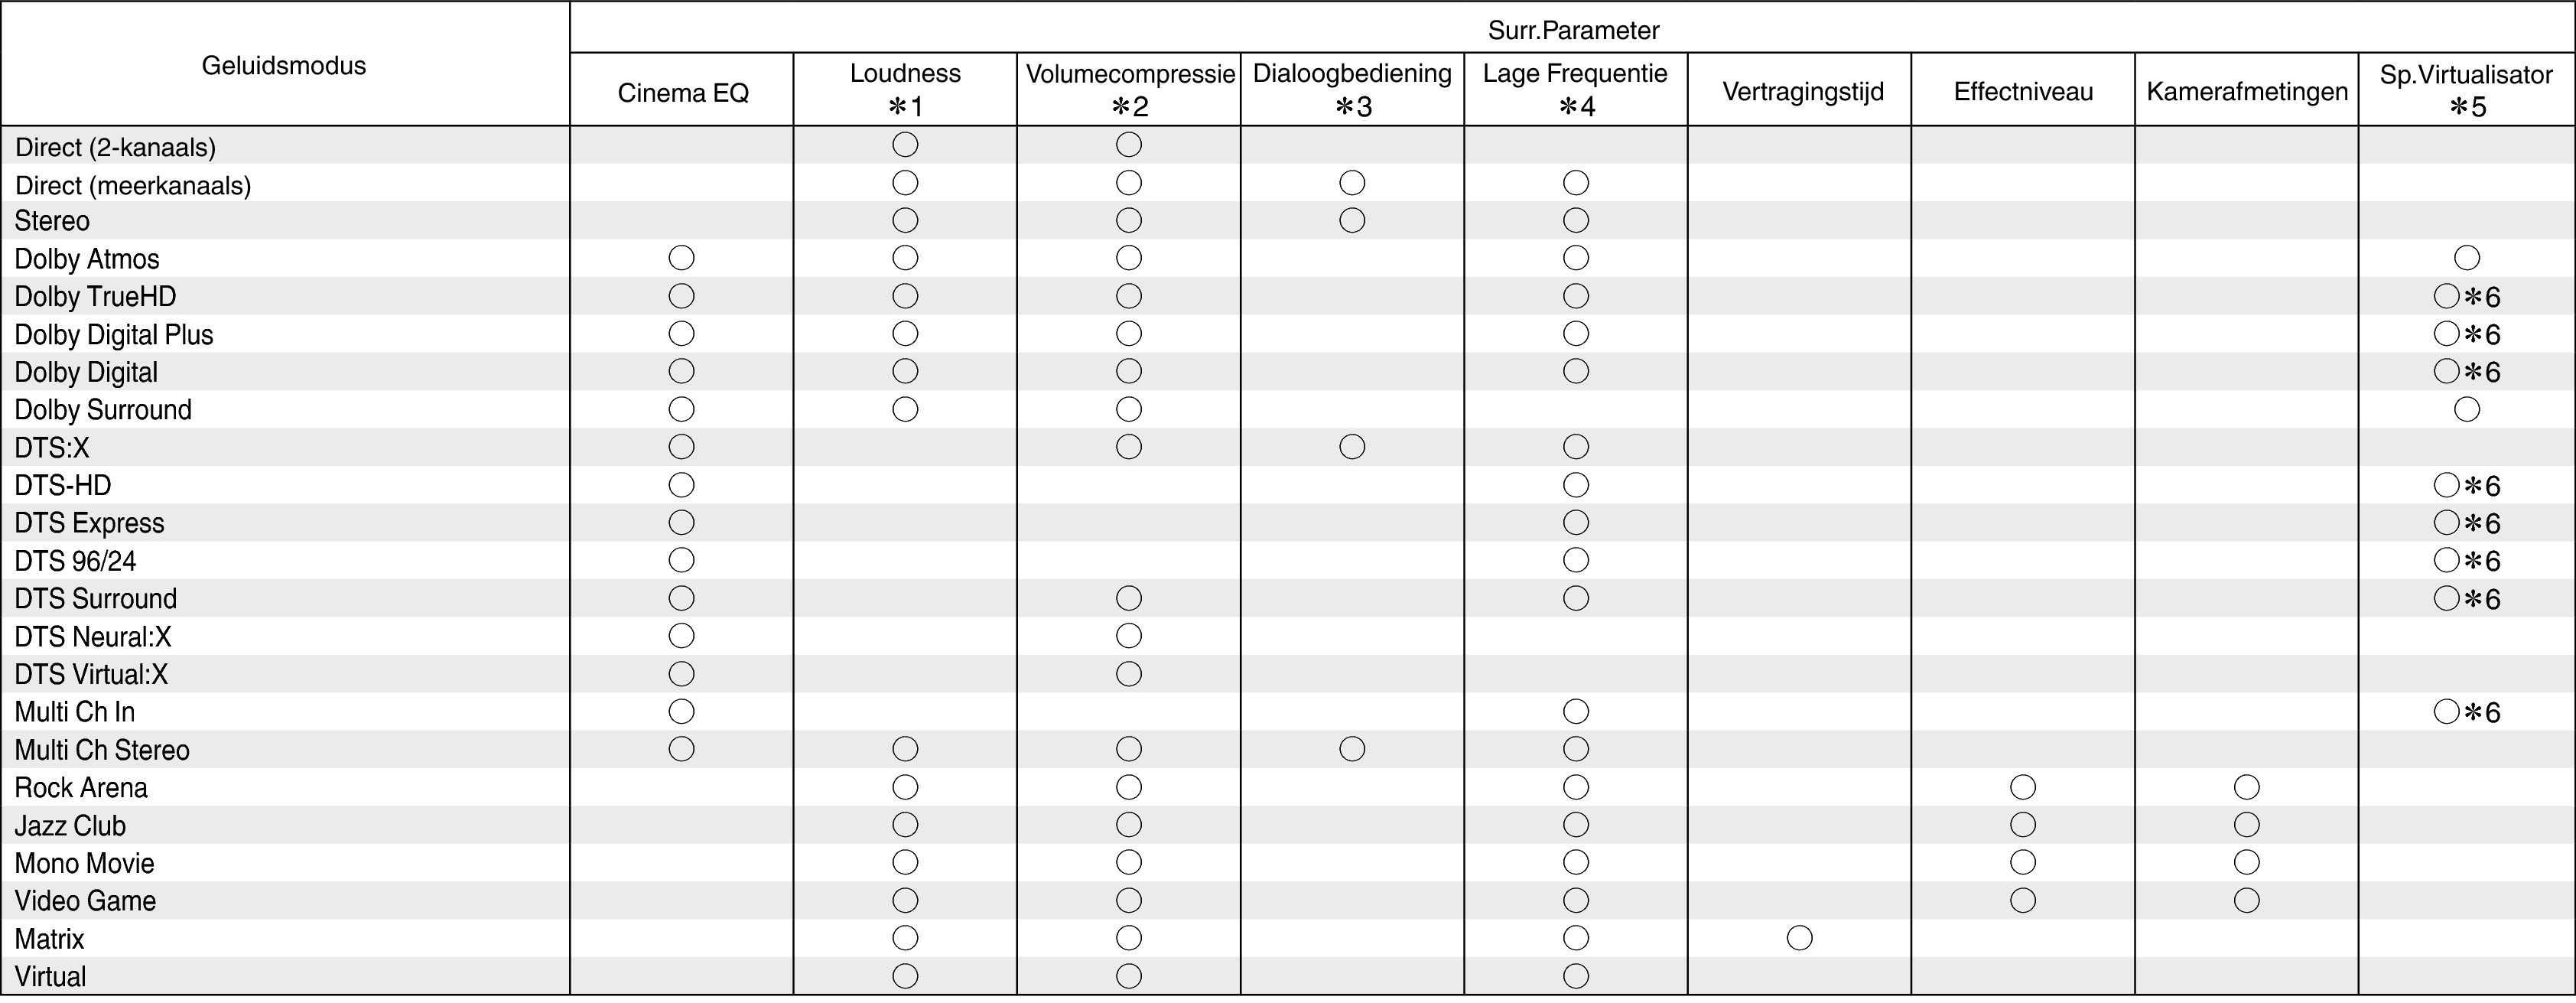
Task: Select the Vertragingstijd column header
Action: pyautogui.click(x=1802, y=92)
